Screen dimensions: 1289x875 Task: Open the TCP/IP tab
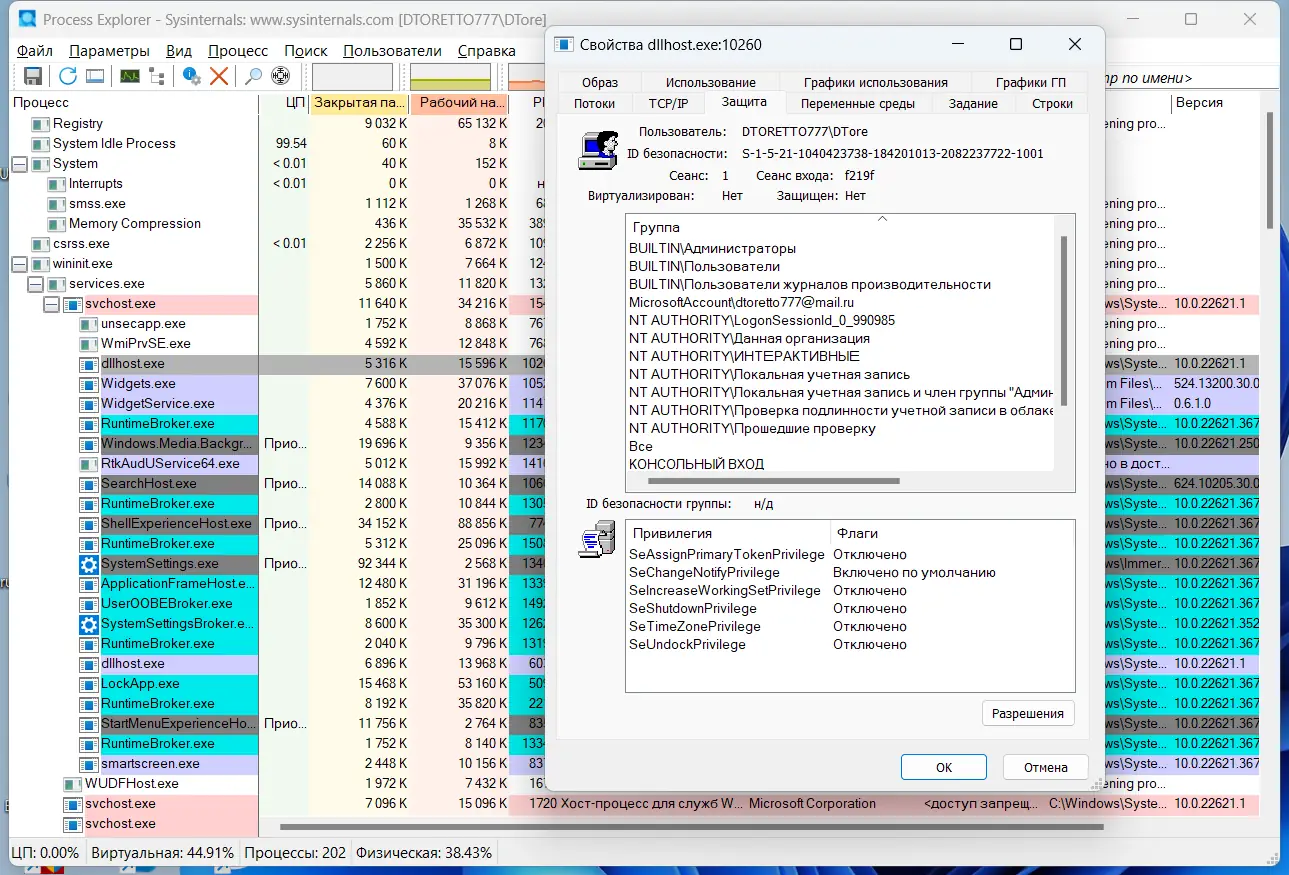coord(668,103)
